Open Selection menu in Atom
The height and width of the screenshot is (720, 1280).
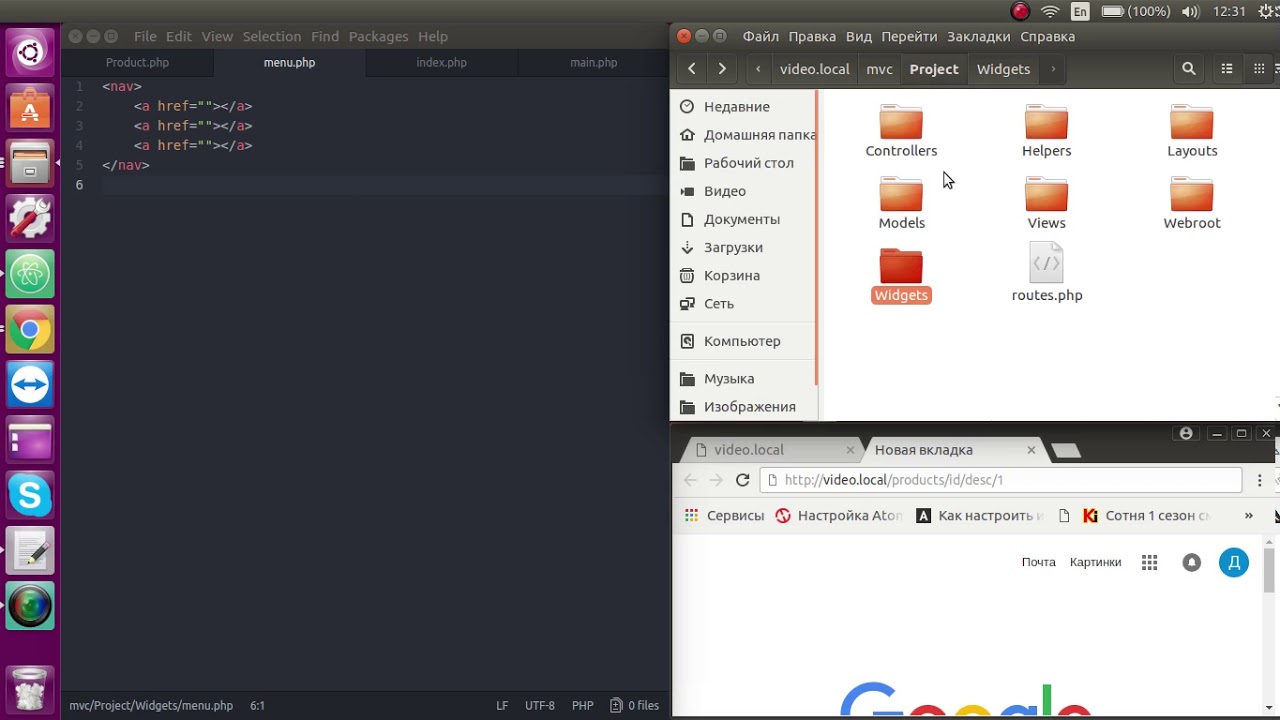click(272, 36)
